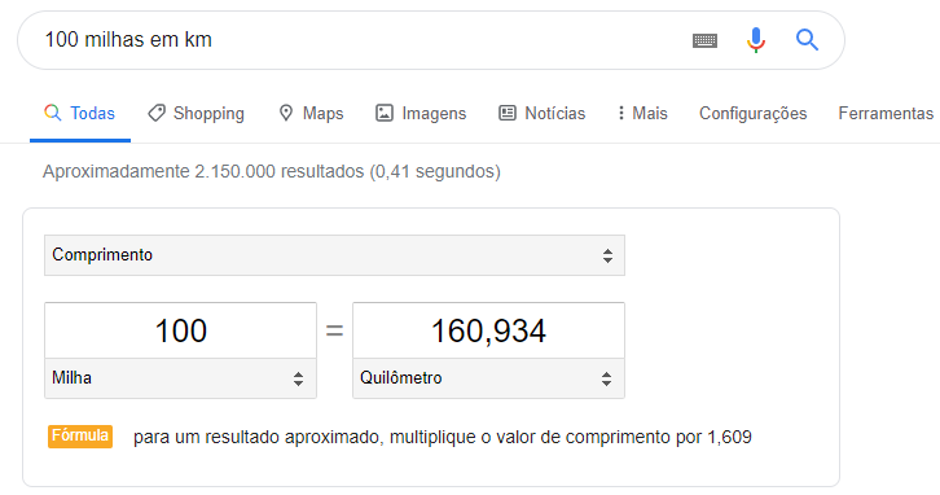Click the Notícias newspaper icon
Screen dimensions: 940x495
pos(507,113)
